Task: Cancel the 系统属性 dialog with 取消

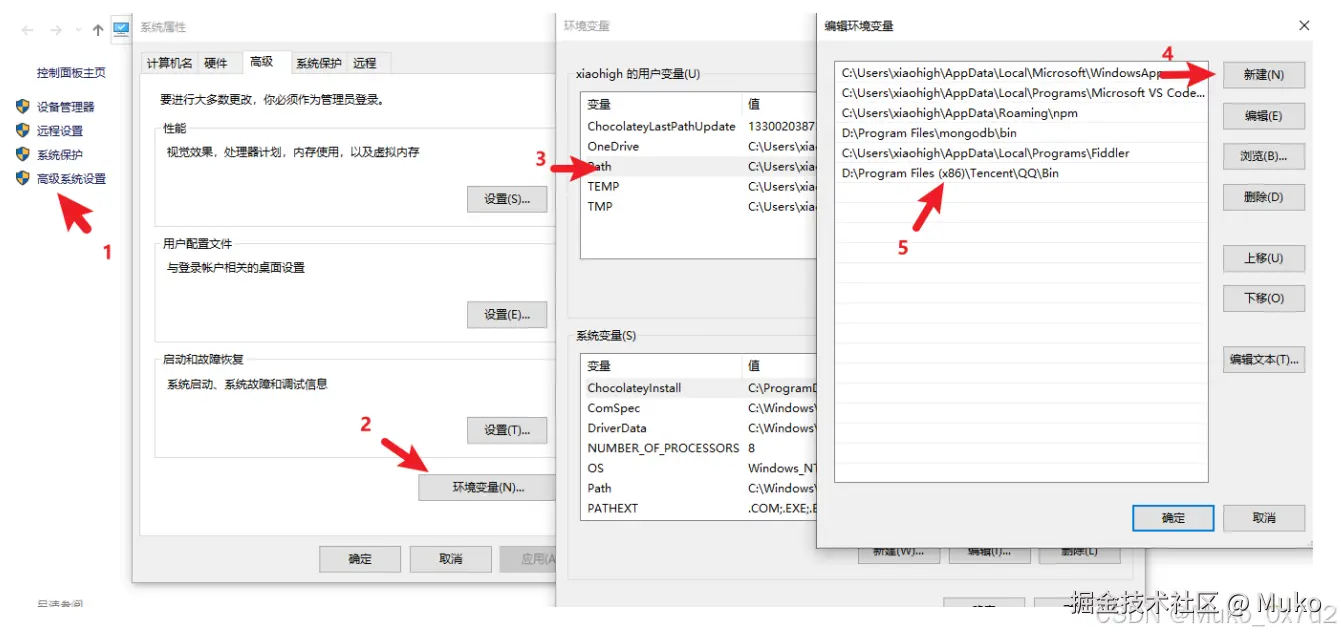Action: [x=451, y=559]
